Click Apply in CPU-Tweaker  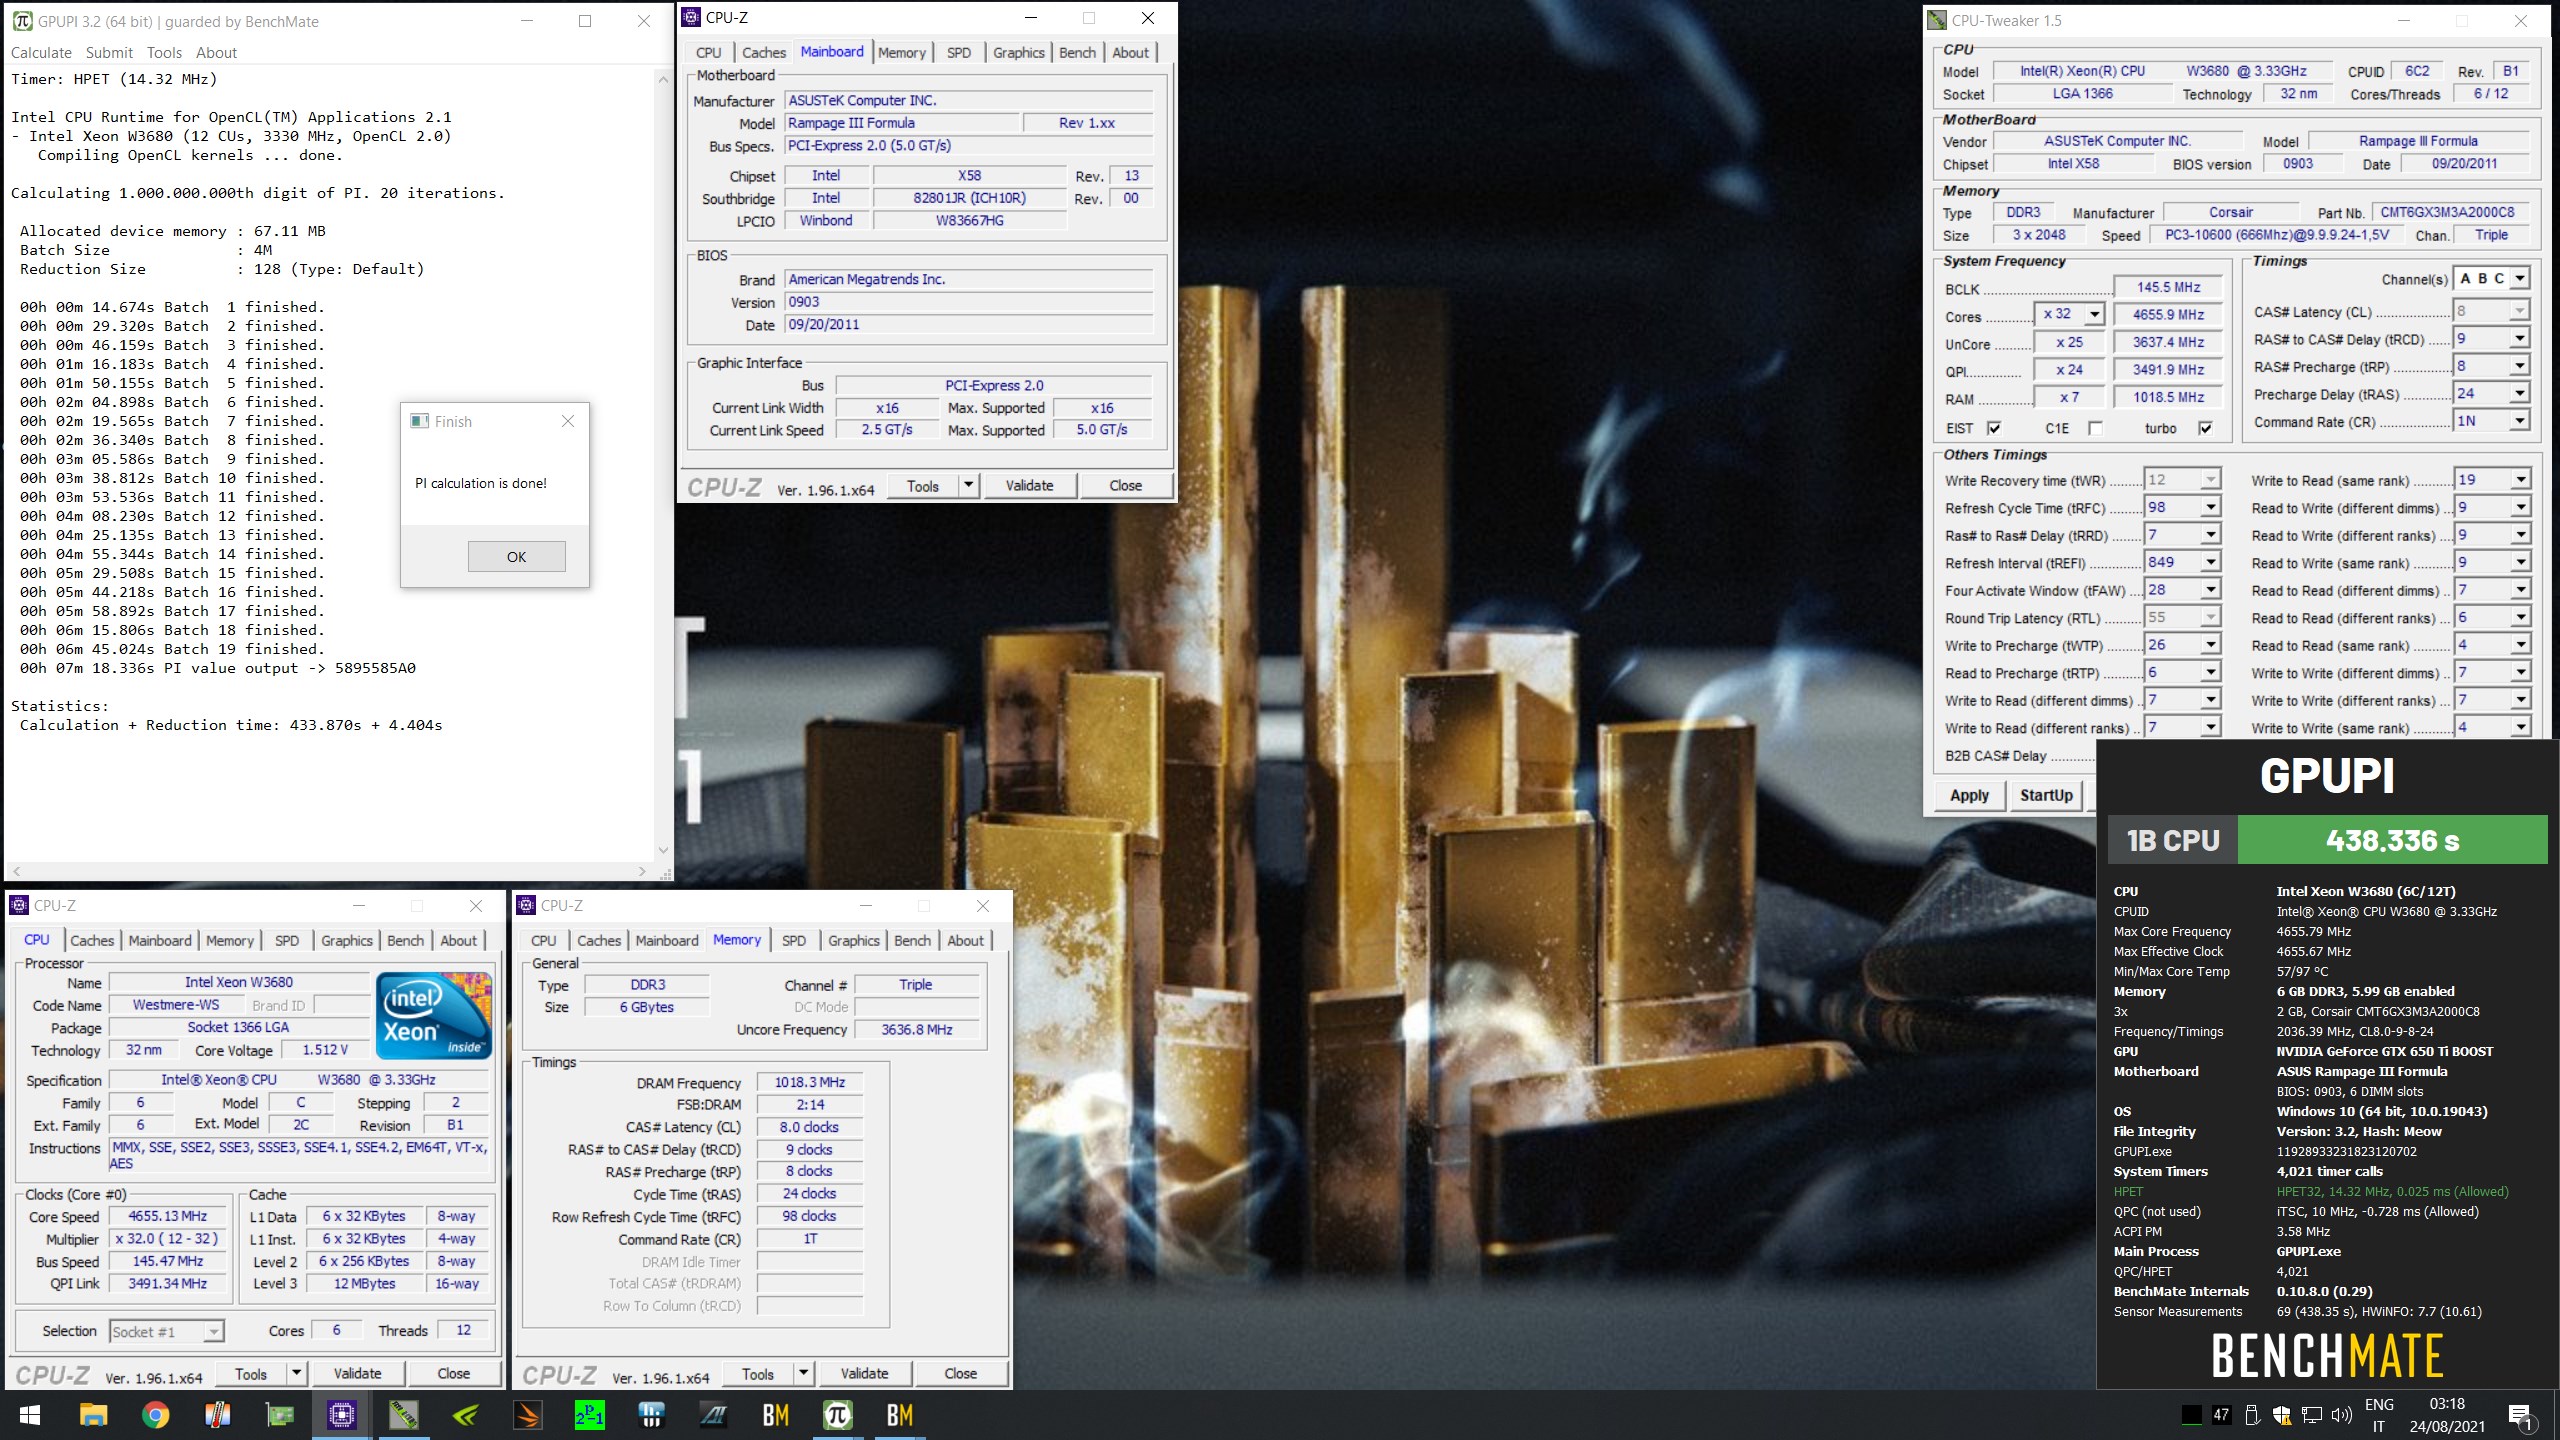pyautogui.click(x=1969, y=795)
